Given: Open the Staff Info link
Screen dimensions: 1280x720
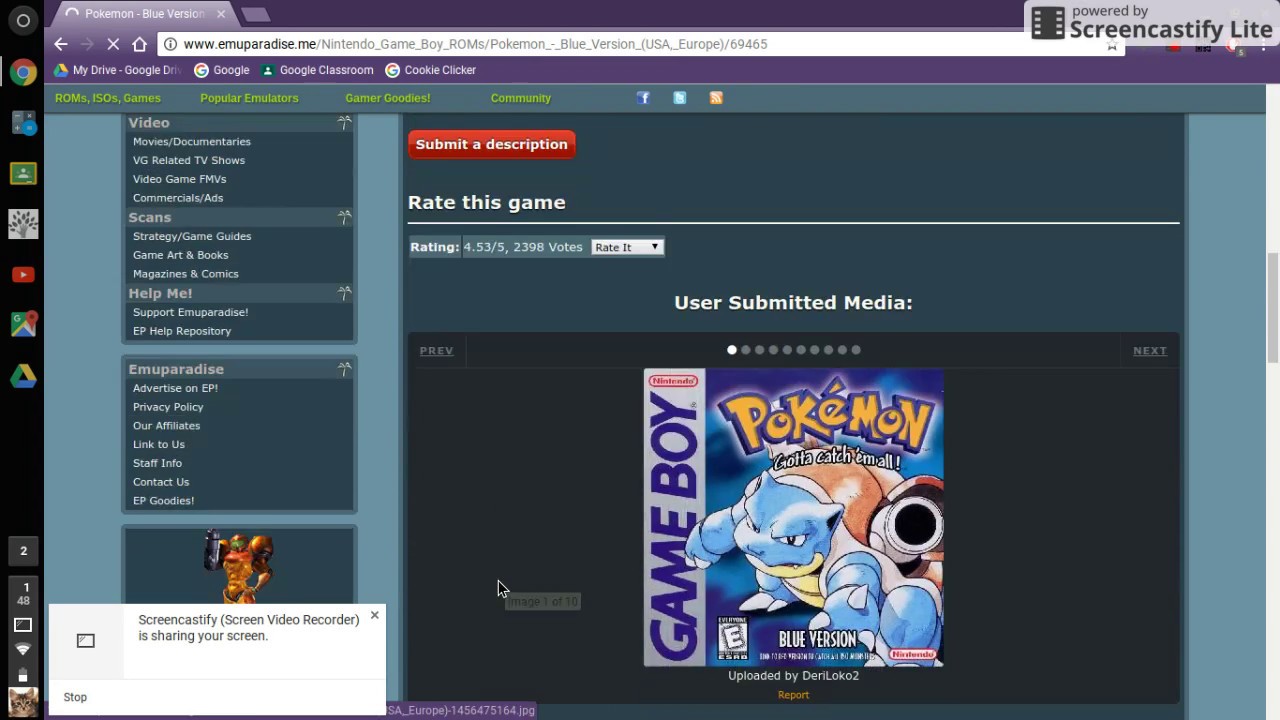Looking at the screenshot, I should point(157,463).
